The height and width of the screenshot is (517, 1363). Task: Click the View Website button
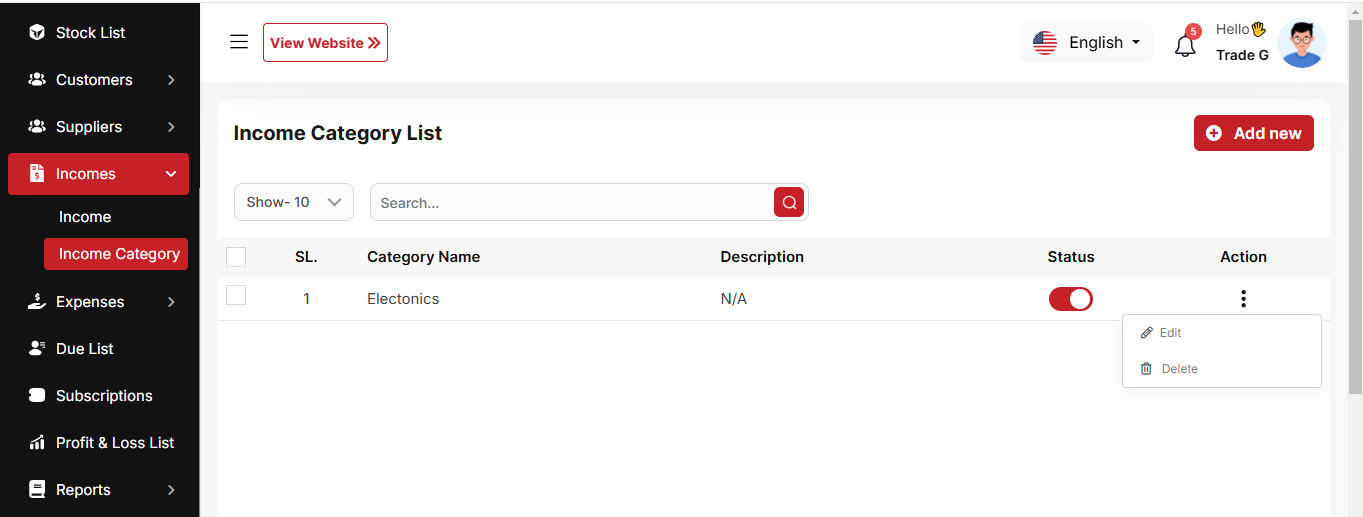325,43
